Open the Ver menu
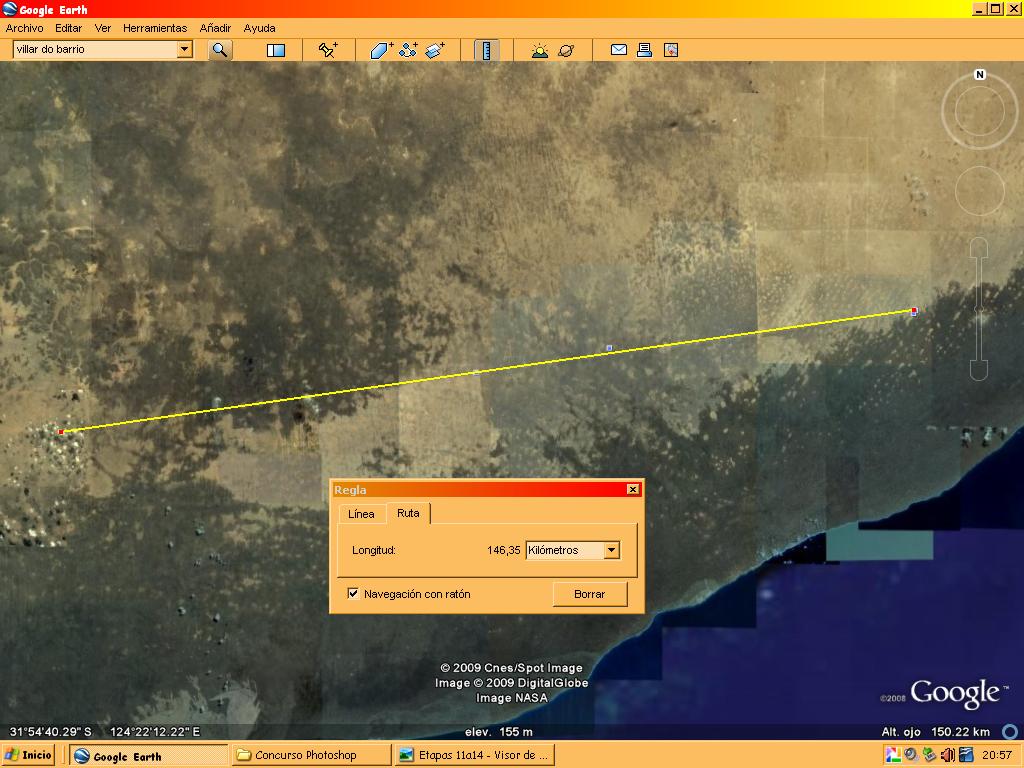This screenshot has height=768, width=1024. pyautogui.click(x=103, y=28)
